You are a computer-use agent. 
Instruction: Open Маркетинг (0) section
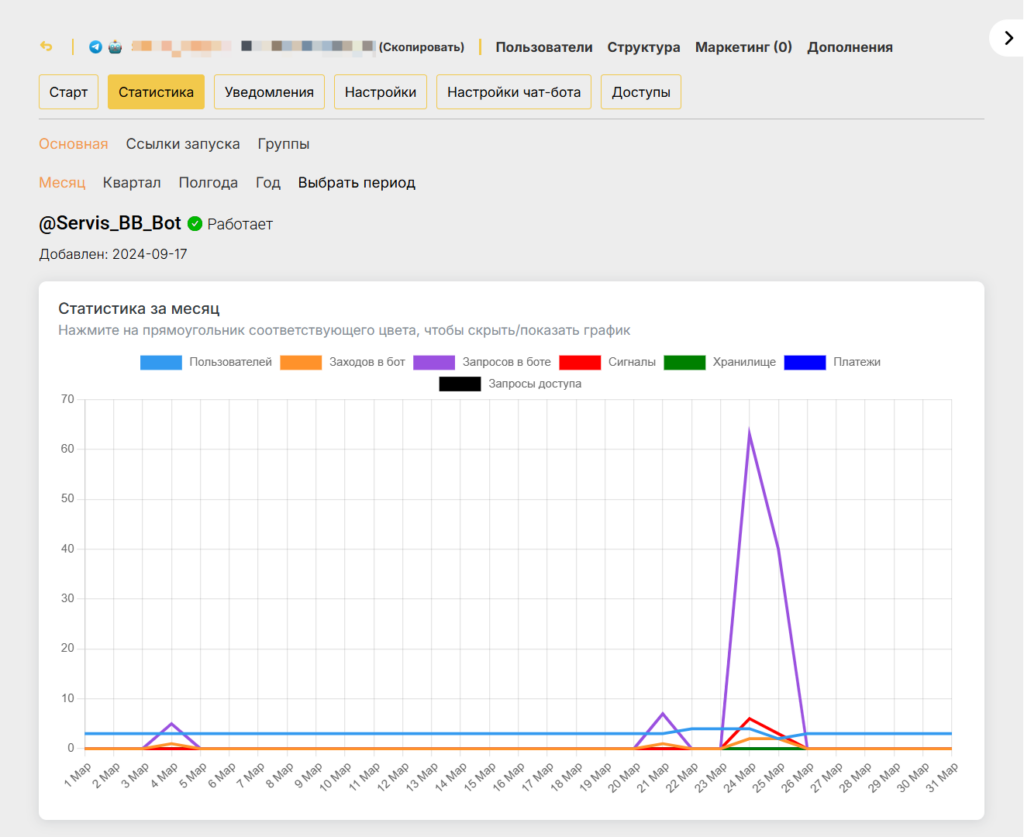pyautogui.click(x=743, y=47)
